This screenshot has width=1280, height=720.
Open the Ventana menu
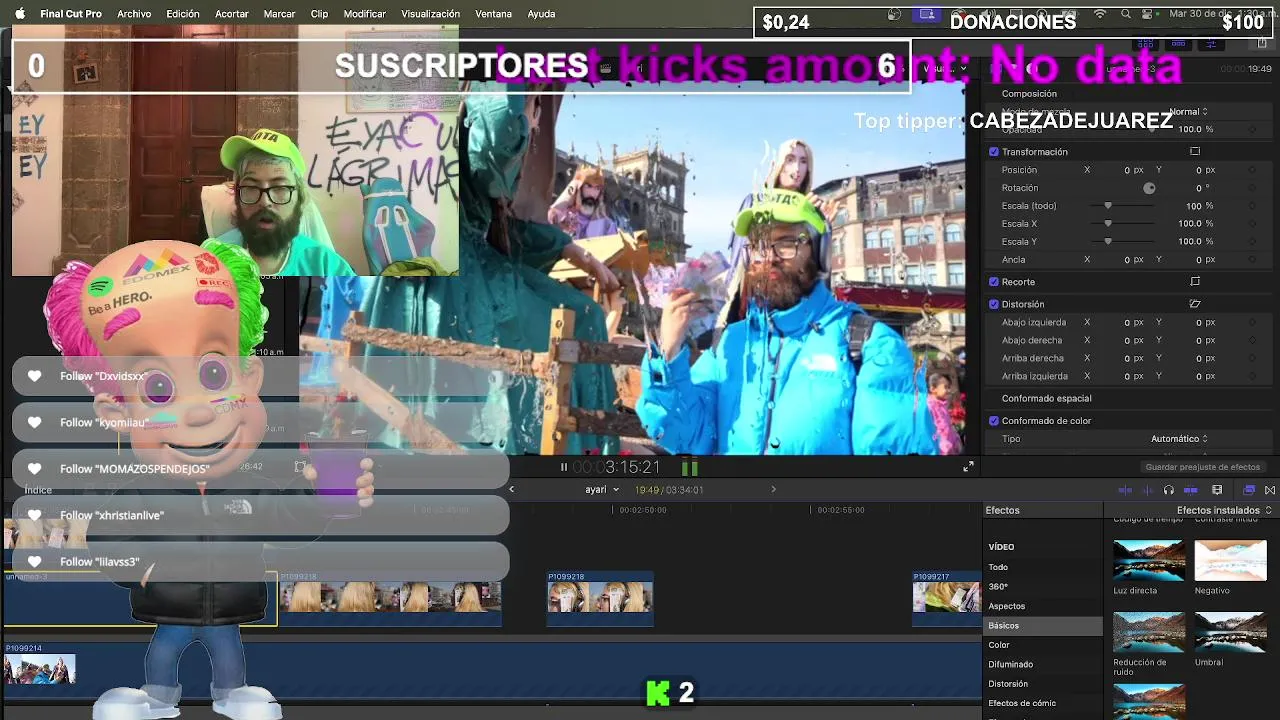[x=493, y=14]
